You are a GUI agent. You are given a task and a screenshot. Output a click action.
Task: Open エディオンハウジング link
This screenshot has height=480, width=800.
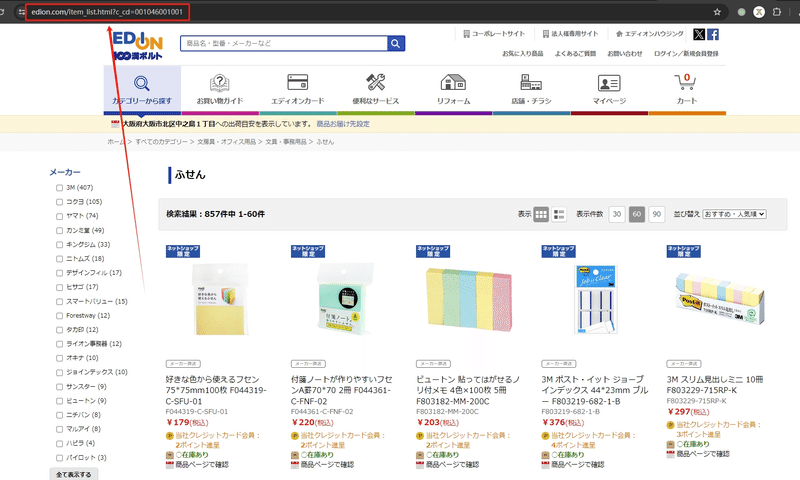pyautogui.click(x=649, y=34)
